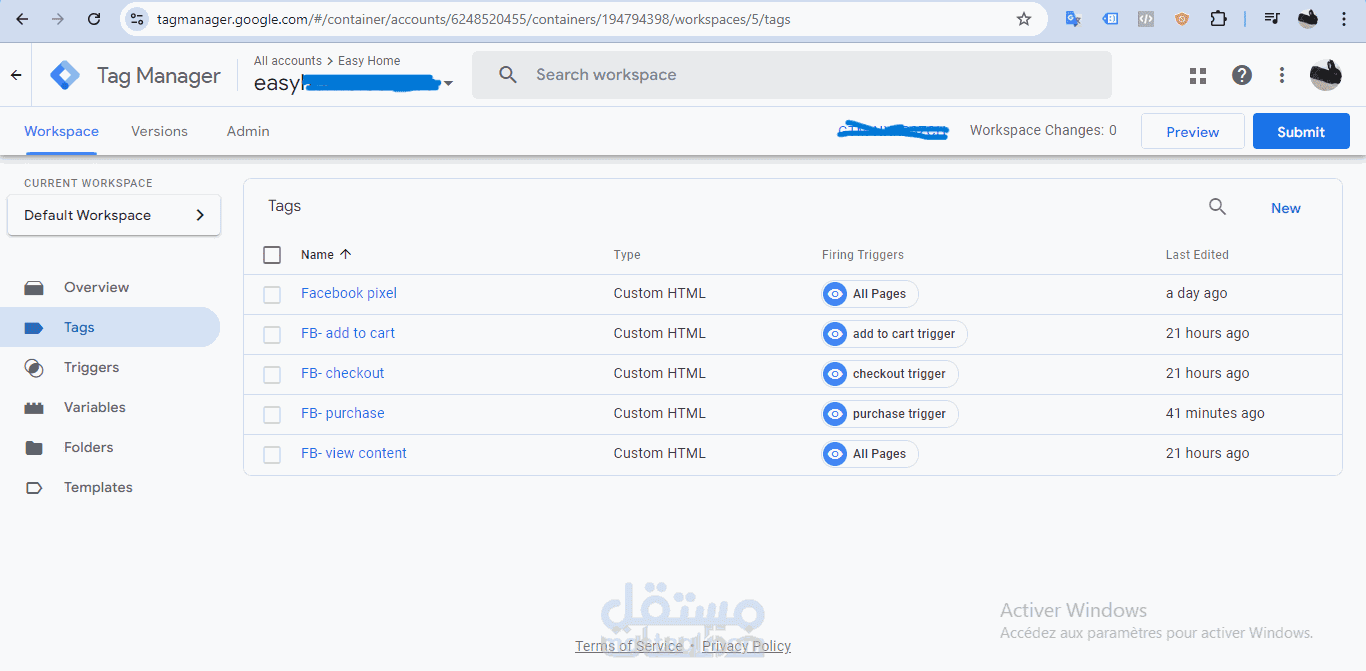Image resolution: width=1366 pixels, height=671 pixels.
Task: Click the Submit button
Action: [1301, 131]
